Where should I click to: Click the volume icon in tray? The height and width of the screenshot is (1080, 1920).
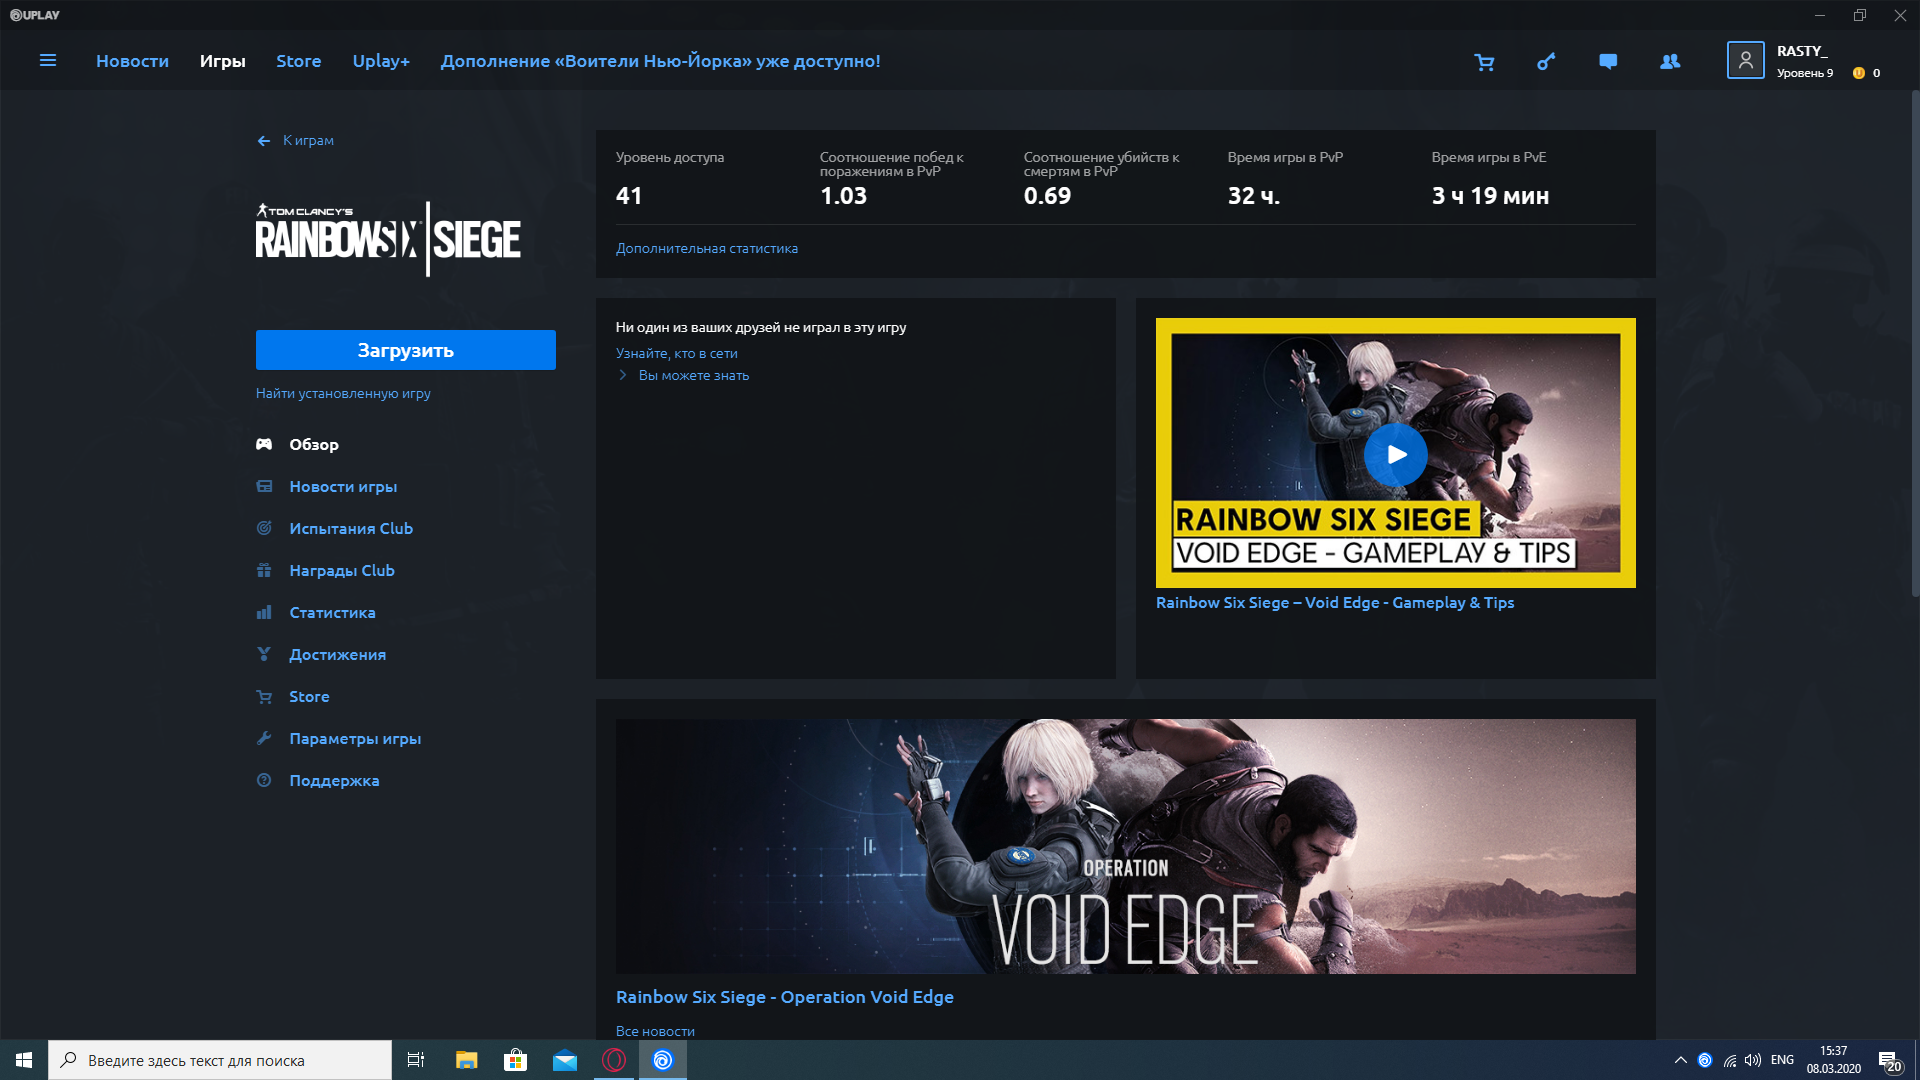point(1753,1060)
